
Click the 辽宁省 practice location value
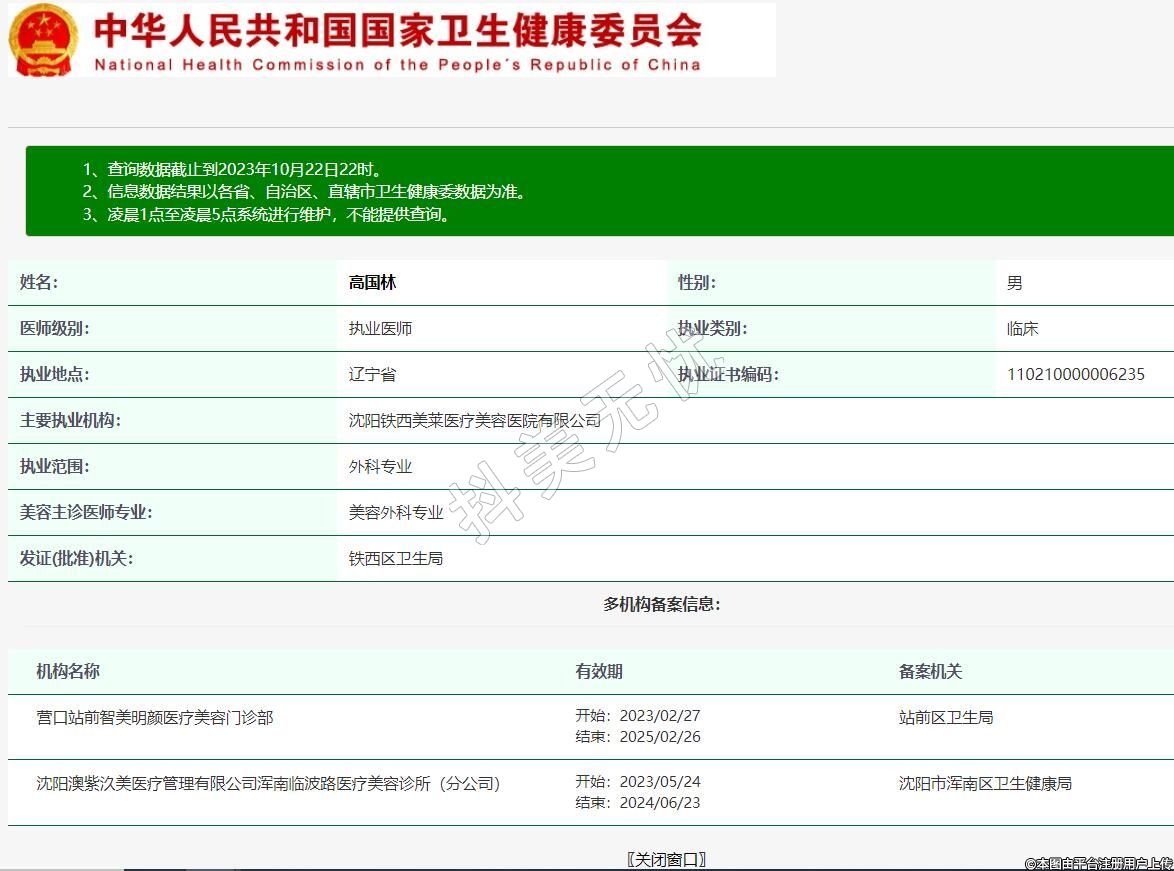click(x=372, y=375)
